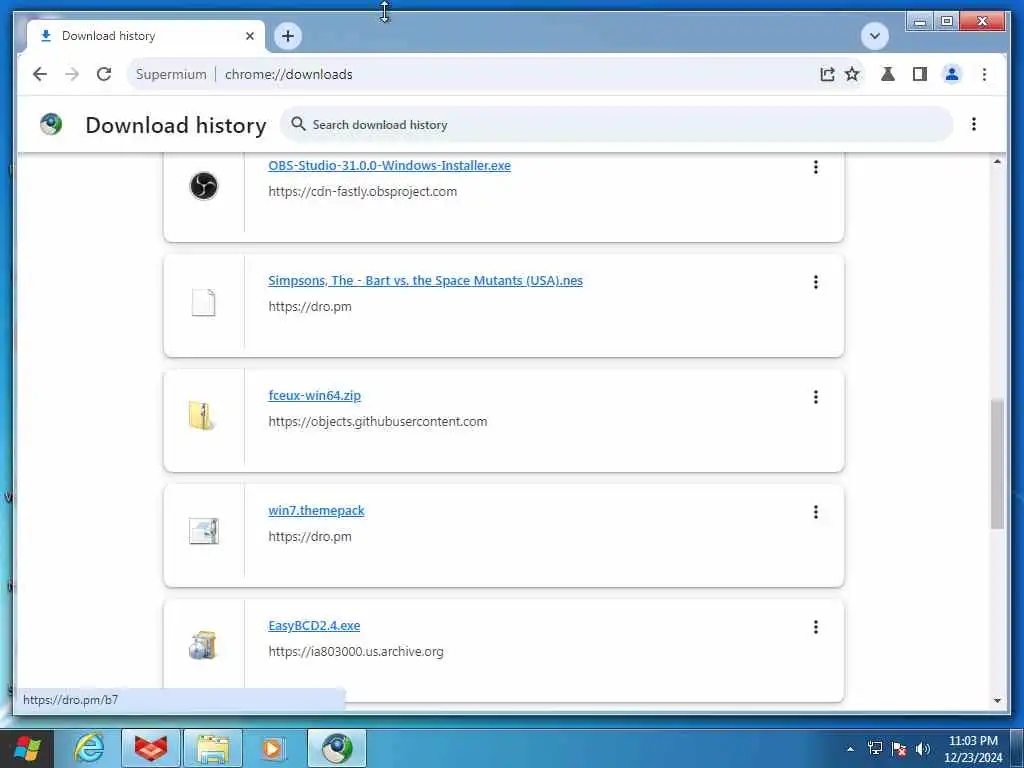Click https://ia803000.us.archive.org source text
Image resolution: width=1024 pixels, height=768 pixels.
[356, 651]
